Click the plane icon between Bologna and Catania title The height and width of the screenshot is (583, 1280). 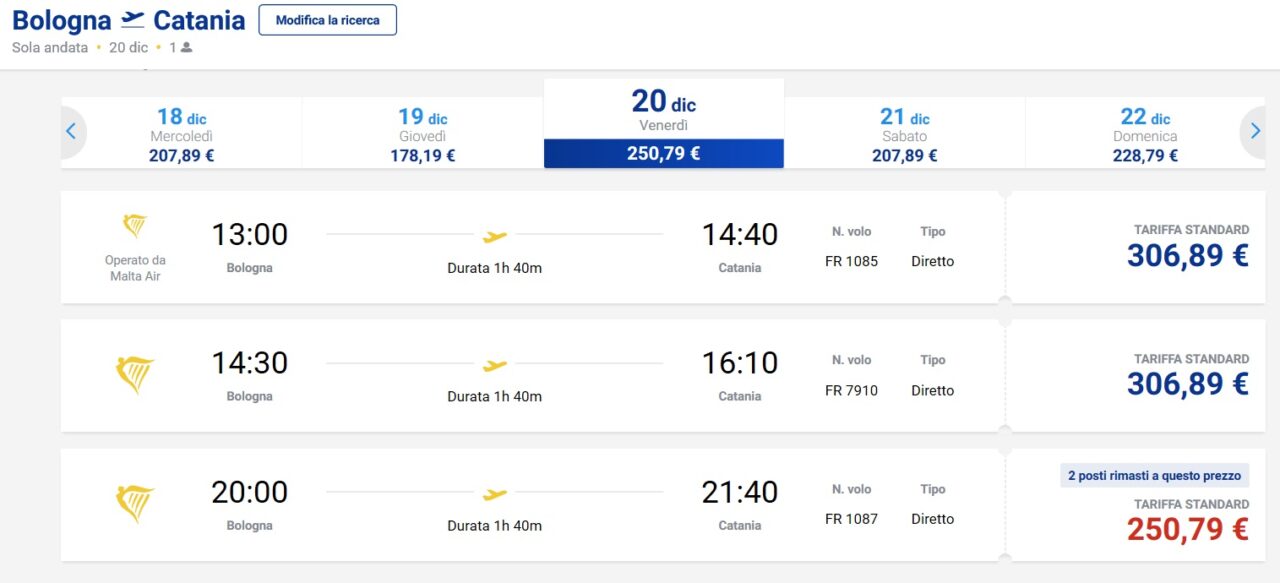132,20
